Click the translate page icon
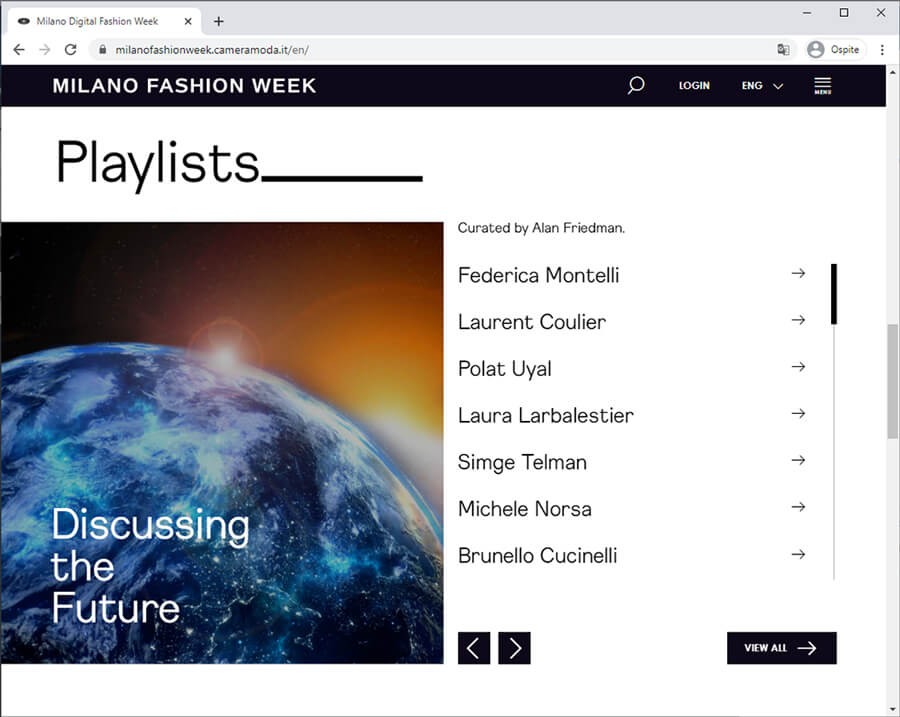The image size is (900, 717). [x=783, y=50]
